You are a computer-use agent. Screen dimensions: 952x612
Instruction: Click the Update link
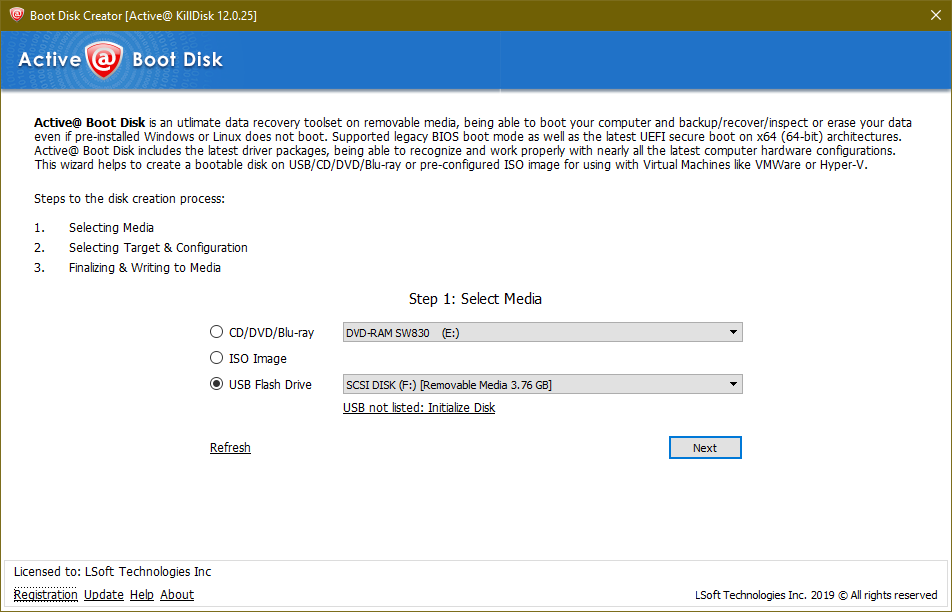click(104, 594)
